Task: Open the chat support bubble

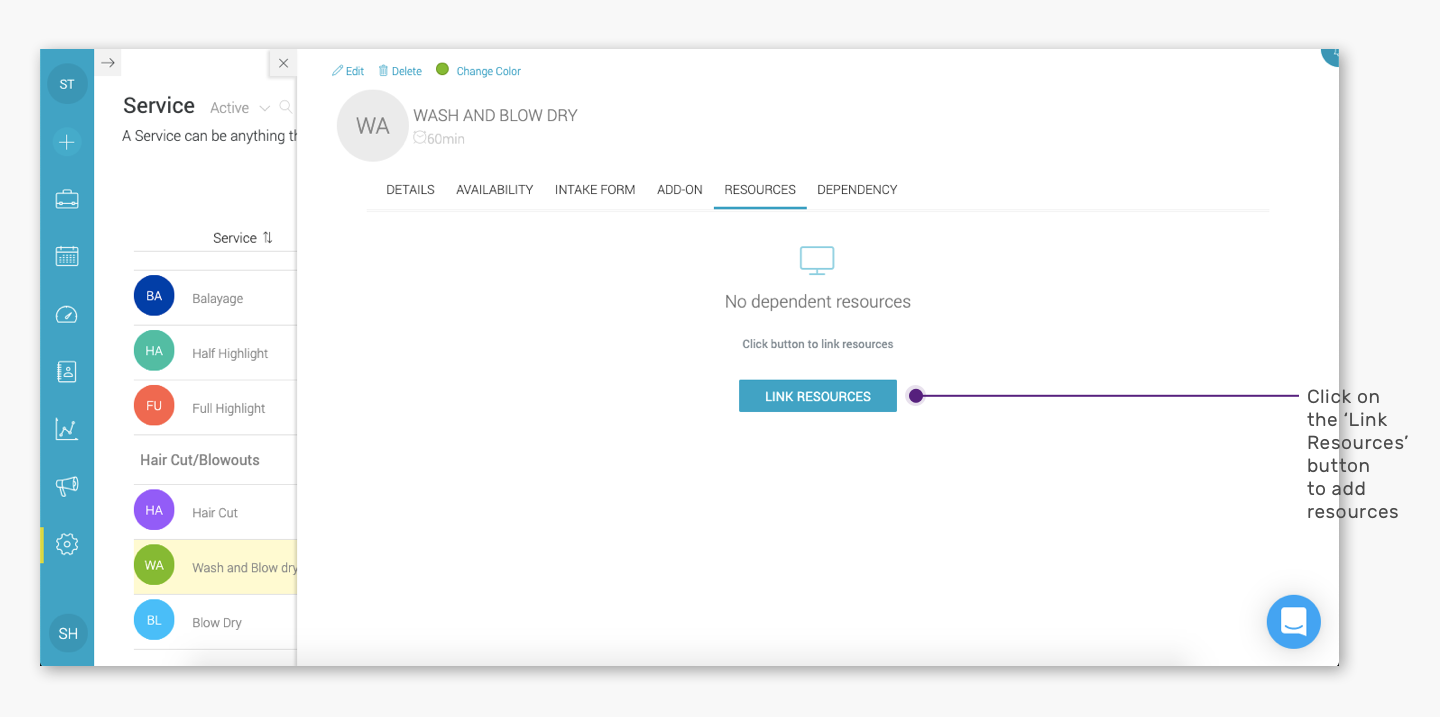Action: (1293, 622)
